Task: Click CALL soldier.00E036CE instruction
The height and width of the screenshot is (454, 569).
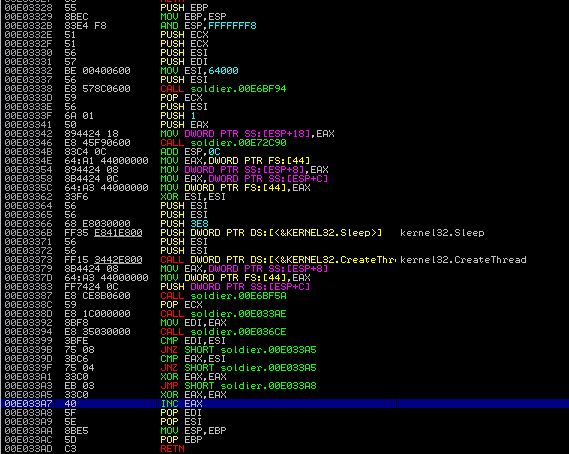Action: point(223,332)
